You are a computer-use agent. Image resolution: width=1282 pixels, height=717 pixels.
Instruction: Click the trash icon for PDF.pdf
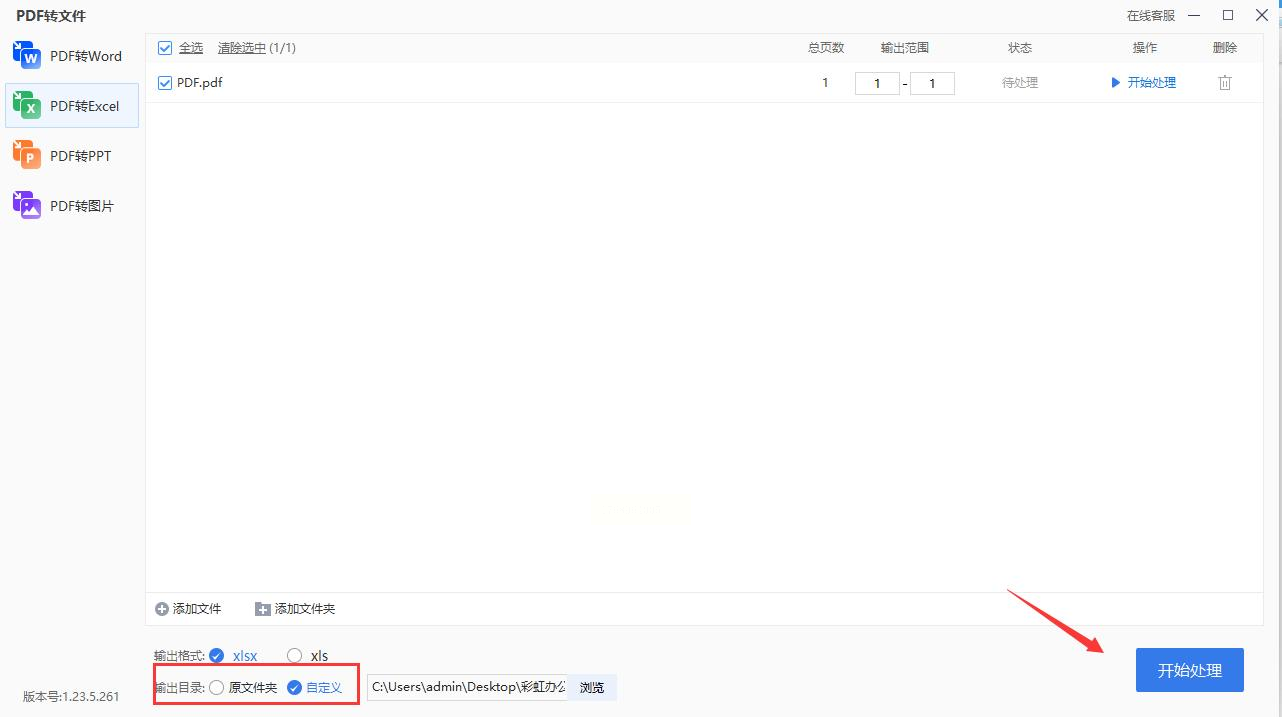tap(1224, 83)
